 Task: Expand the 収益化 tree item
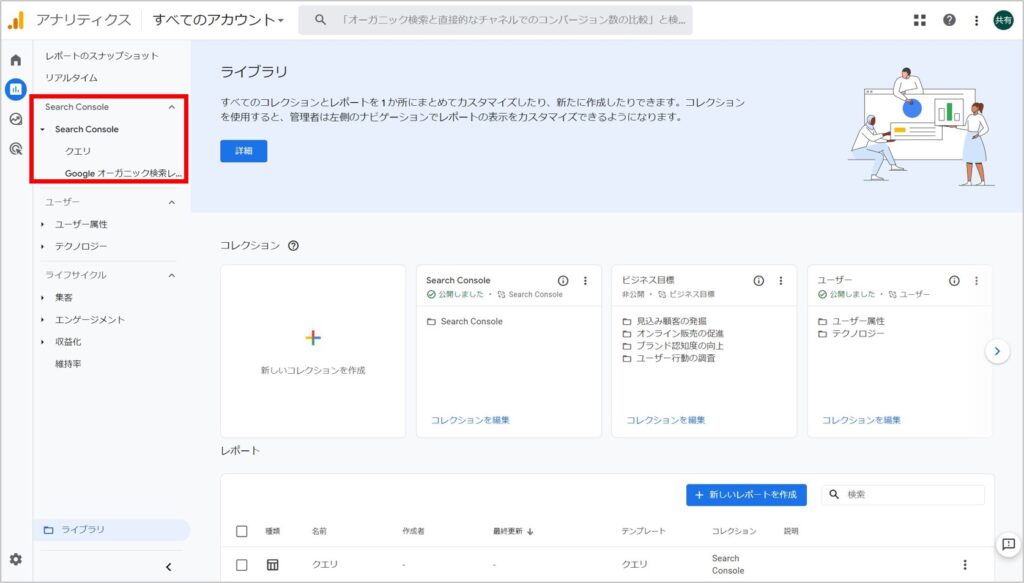click(42, 342)
